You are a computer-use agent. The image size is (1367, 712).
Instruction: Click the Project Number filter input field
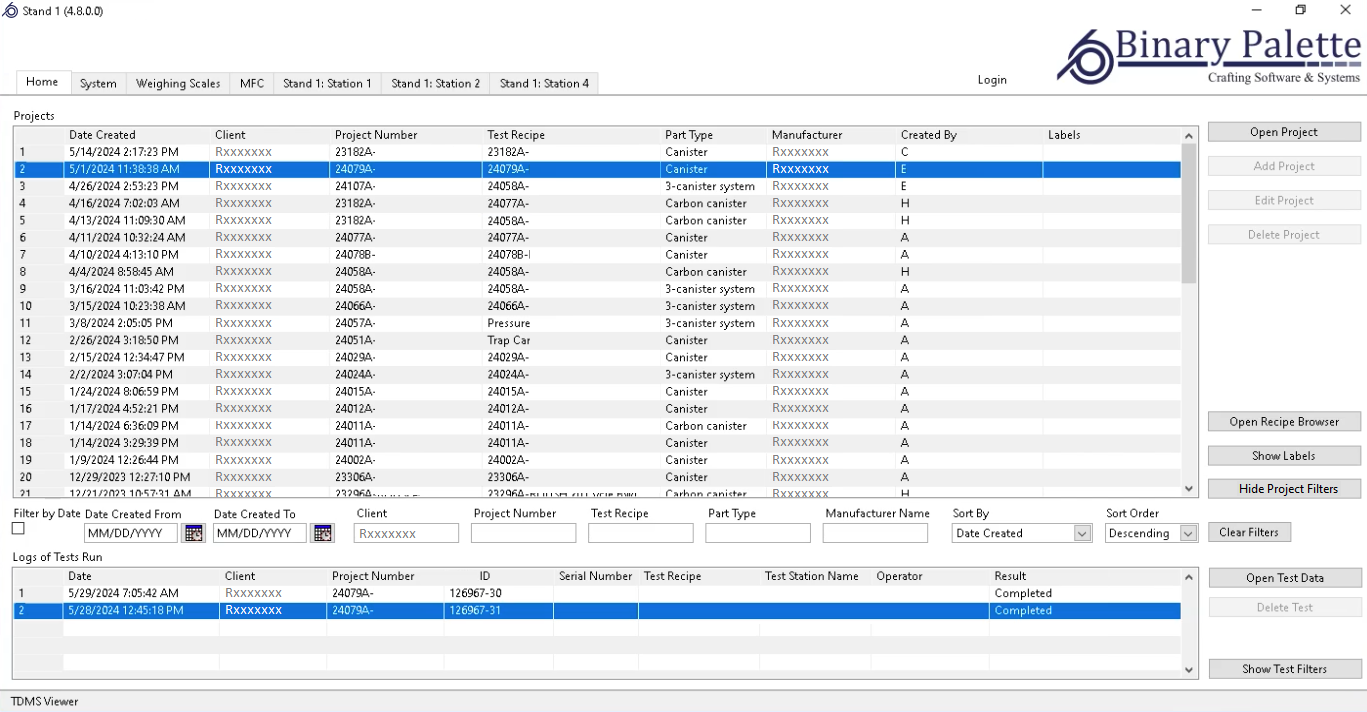tap(523, 534)
